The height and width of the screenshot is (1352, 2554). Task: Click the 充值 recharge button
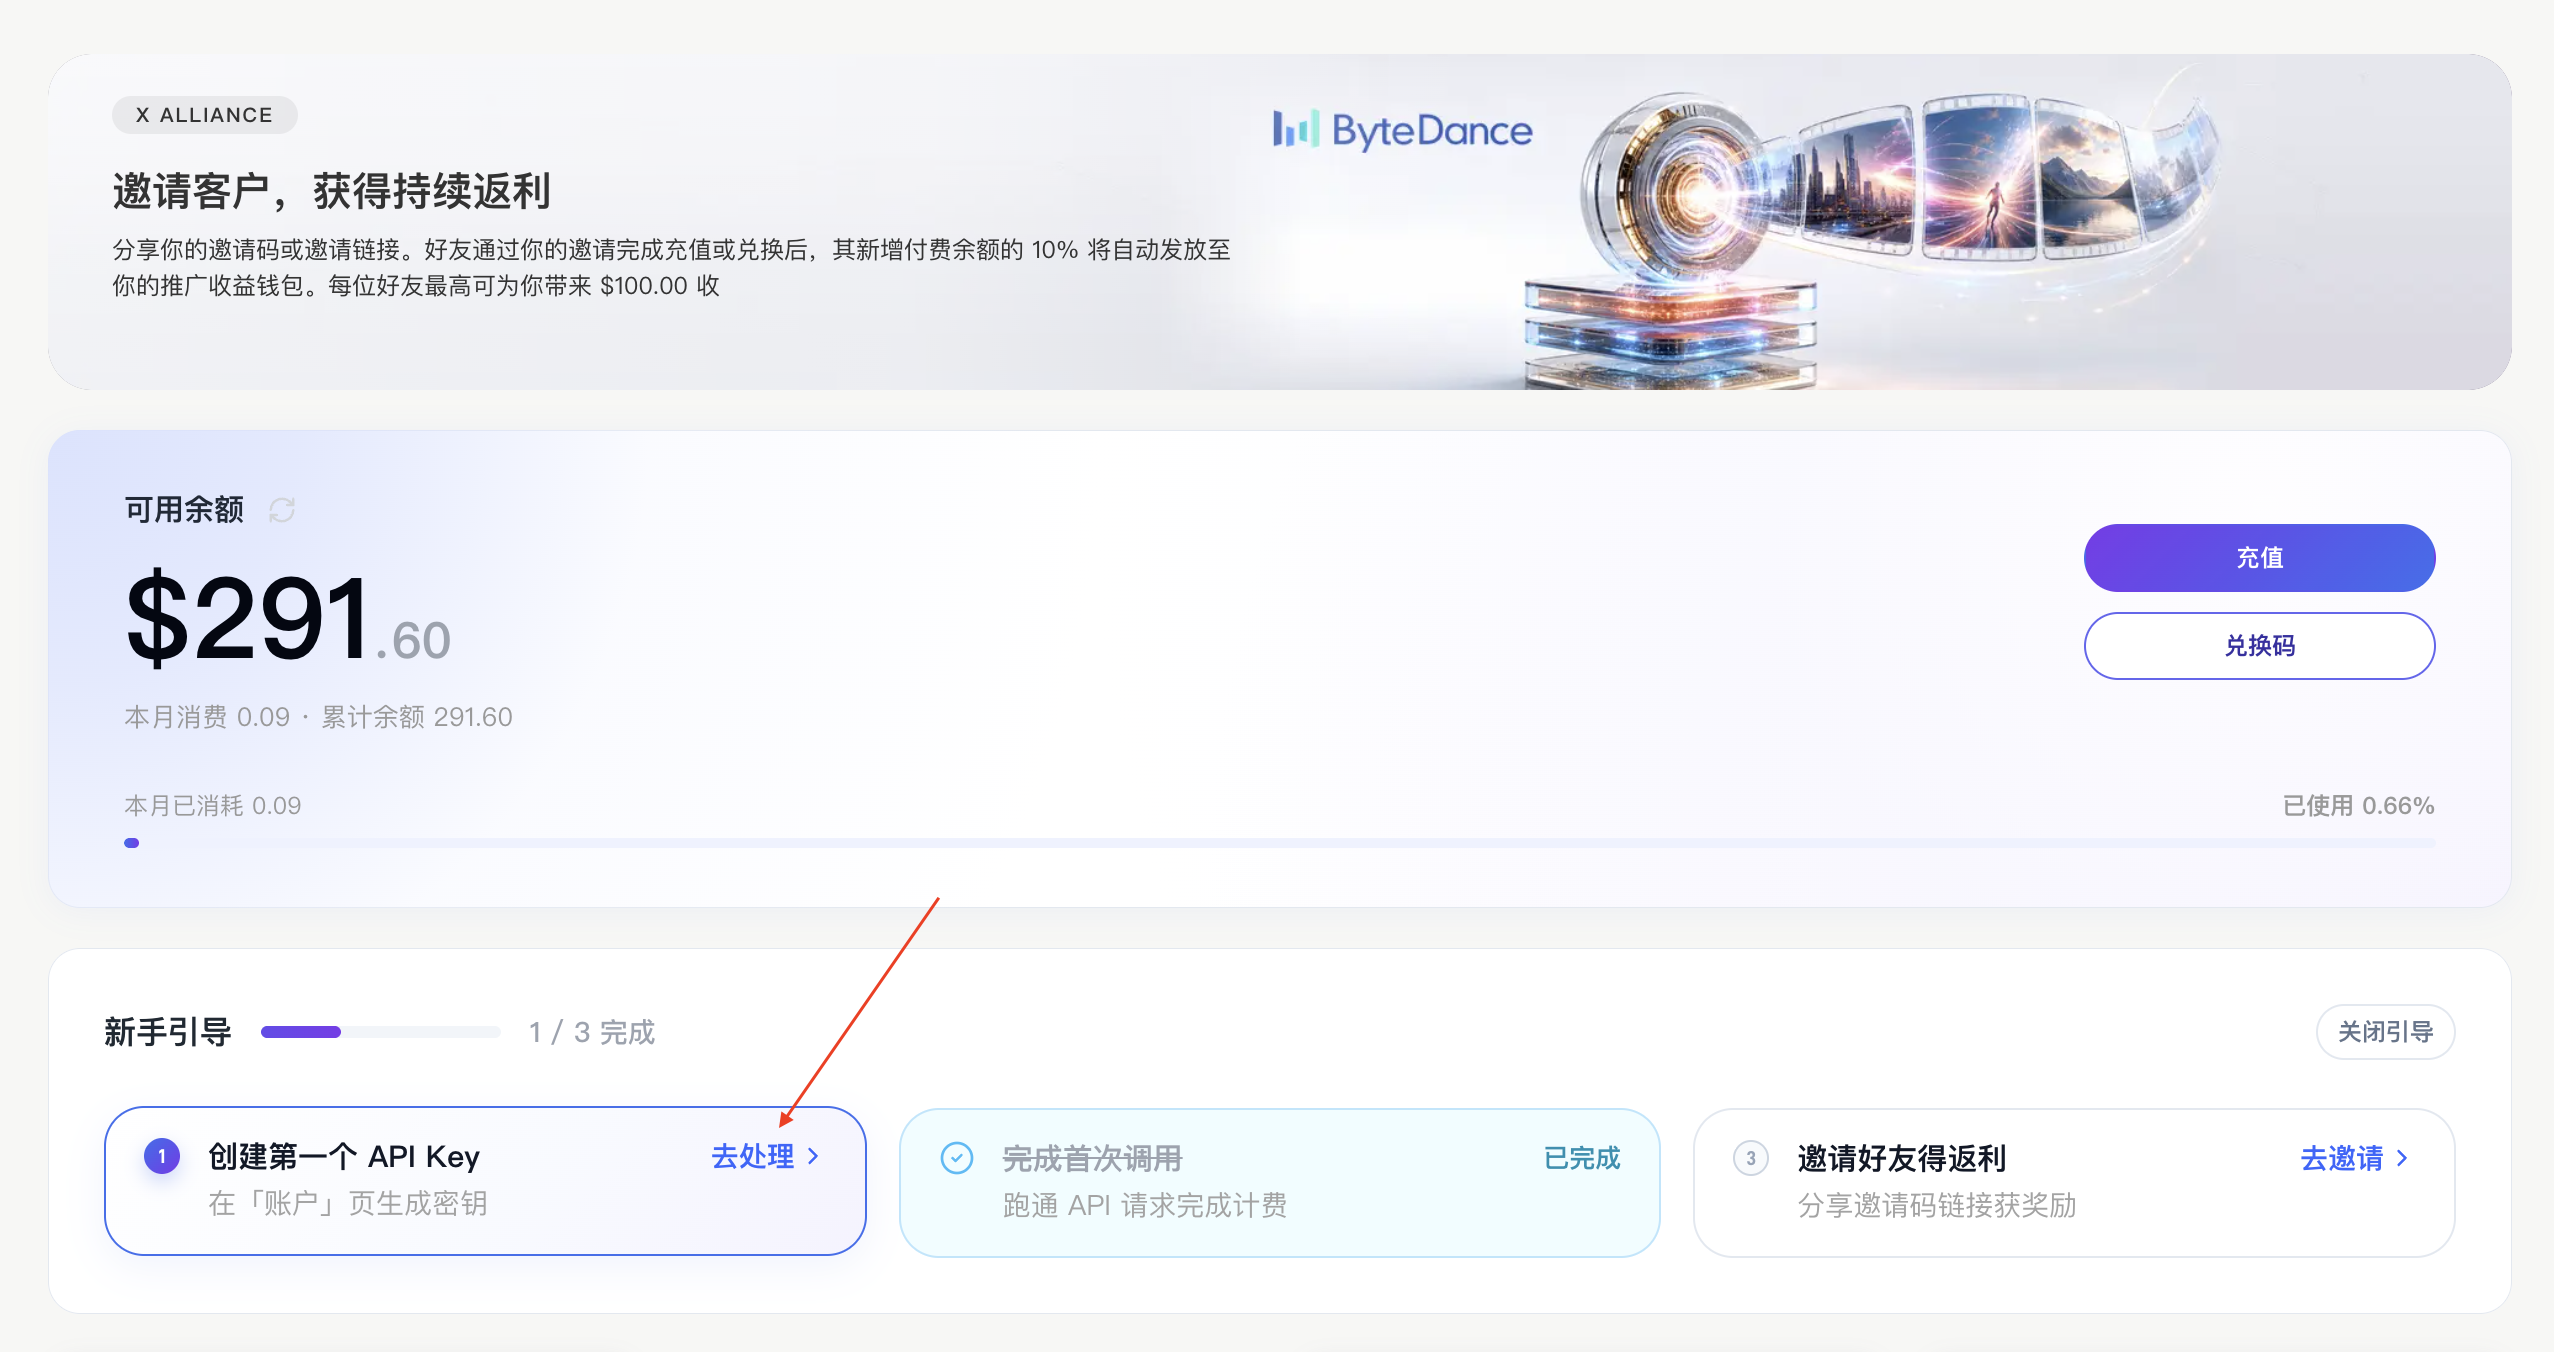click(2259, 557)
